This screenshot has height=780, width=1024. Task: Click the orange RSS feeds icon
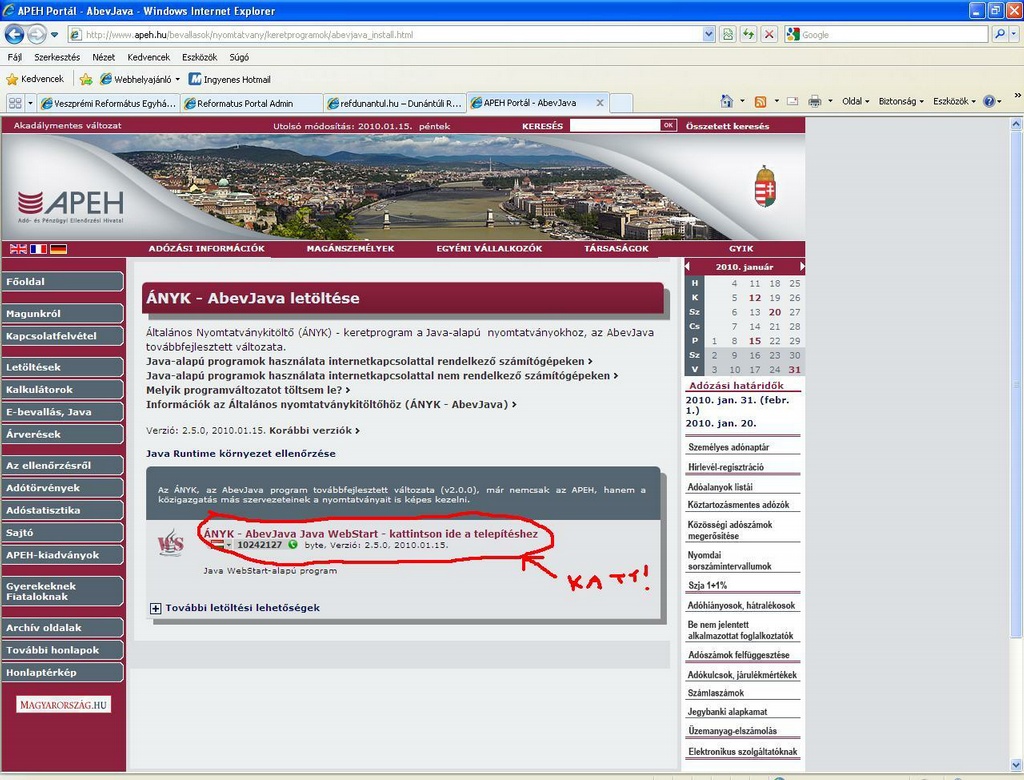tap(760, 101)
